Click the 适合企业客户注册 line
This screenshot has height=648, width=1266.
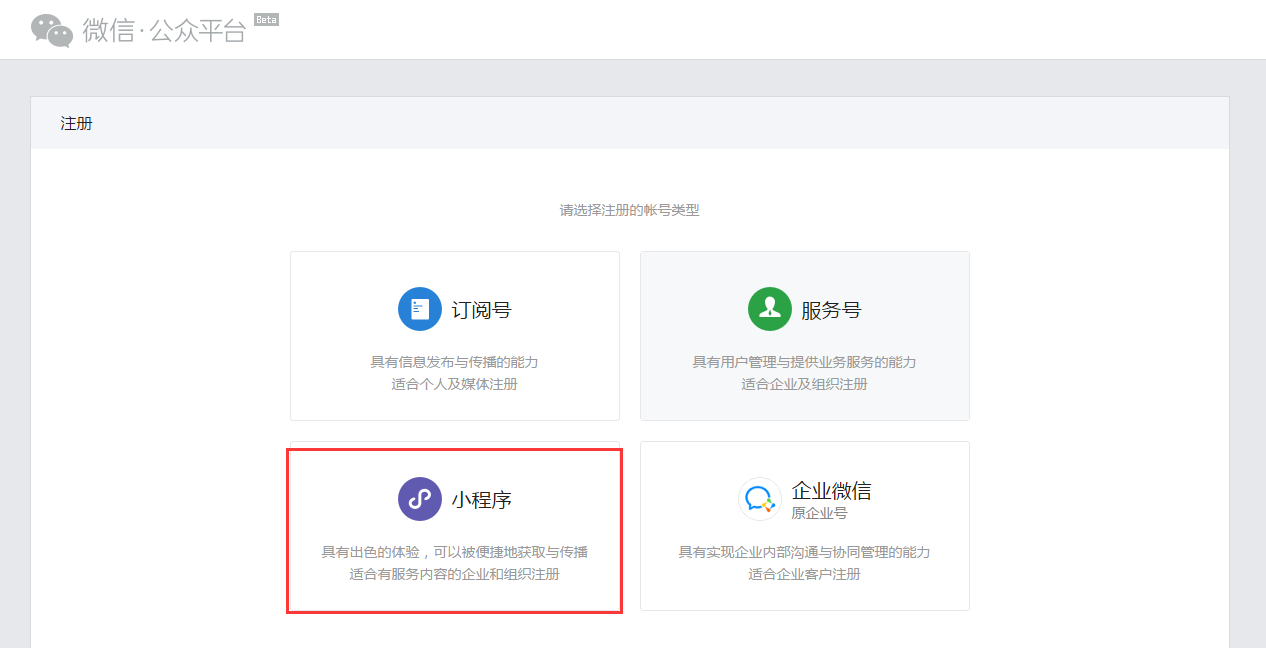click(x=804, y=574)
